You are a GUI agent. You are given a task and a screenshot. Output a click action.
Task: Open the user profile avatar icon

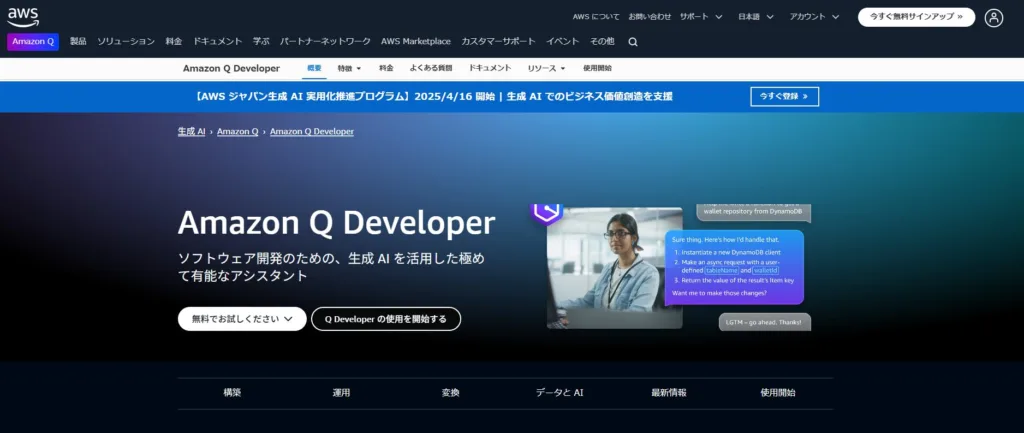[x=993, y=18]
